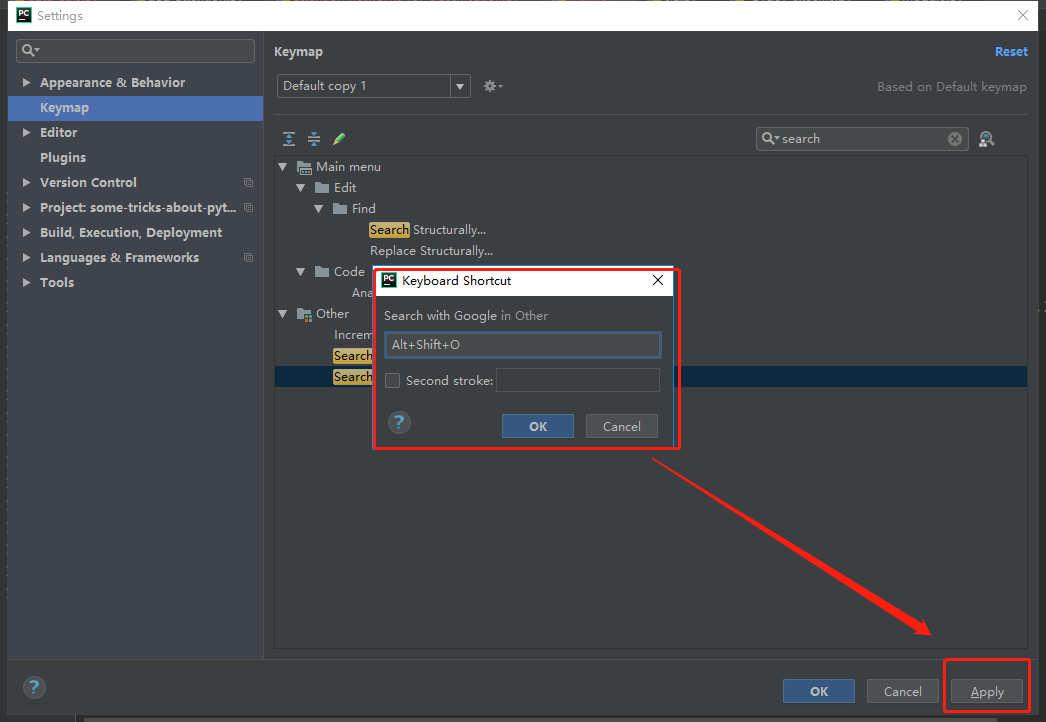The image size is (1046, 722).
Task: Click the Collapse All icon in keymap toolbar
Action: click(x=314, y=138)
